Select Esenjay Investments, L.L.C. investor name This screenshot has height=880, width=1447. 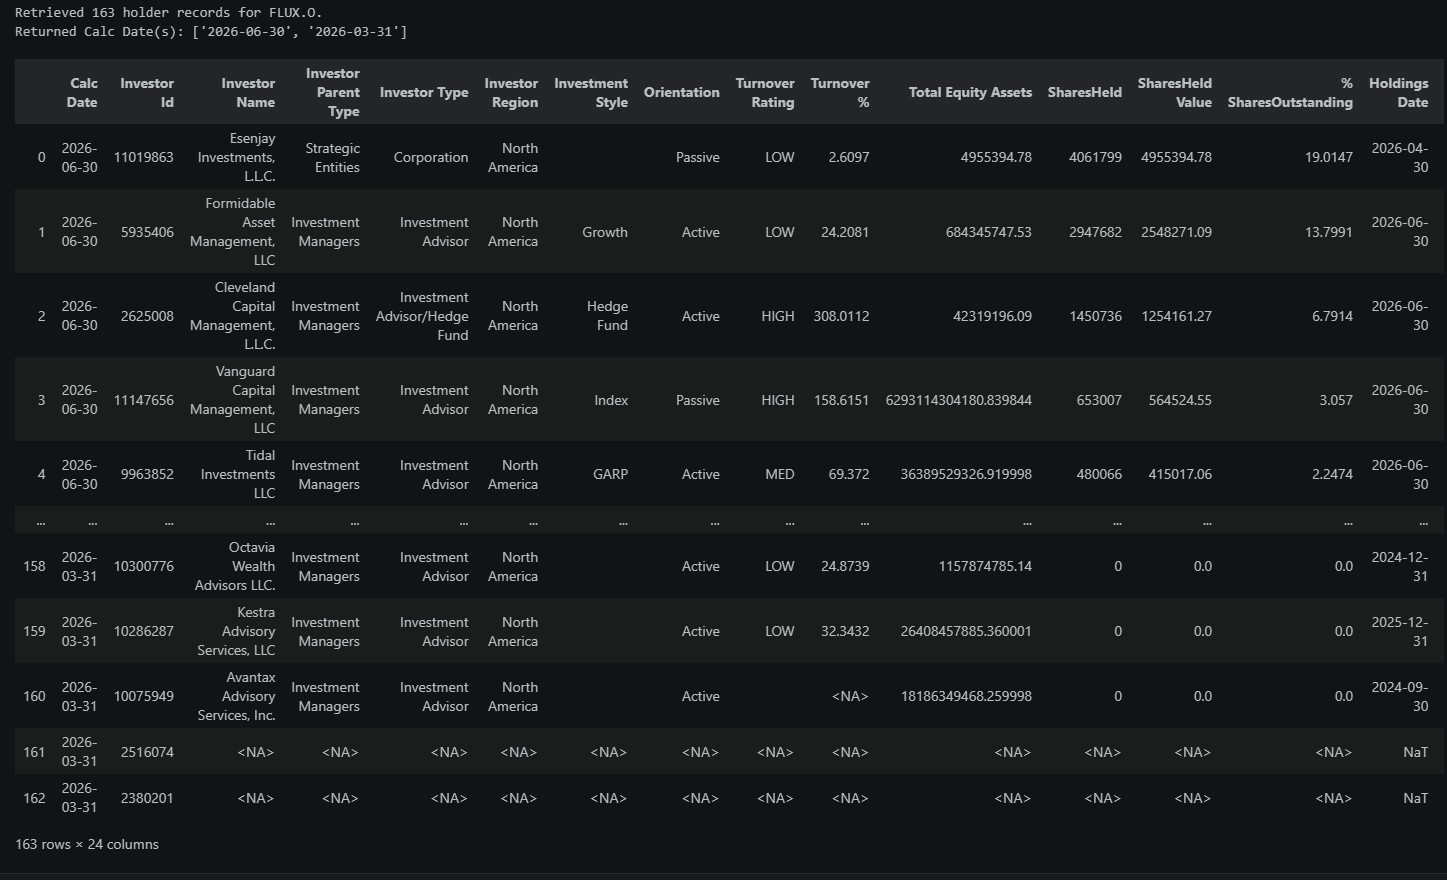[236, 157]
